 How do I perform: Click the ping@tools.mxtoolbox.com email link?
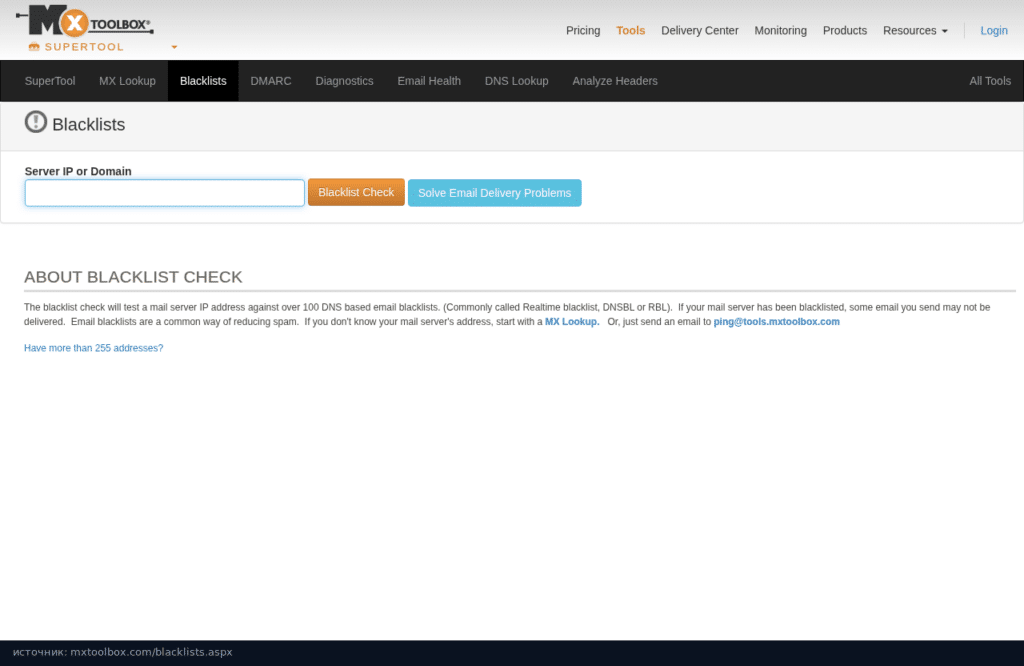tap(776, 322)
